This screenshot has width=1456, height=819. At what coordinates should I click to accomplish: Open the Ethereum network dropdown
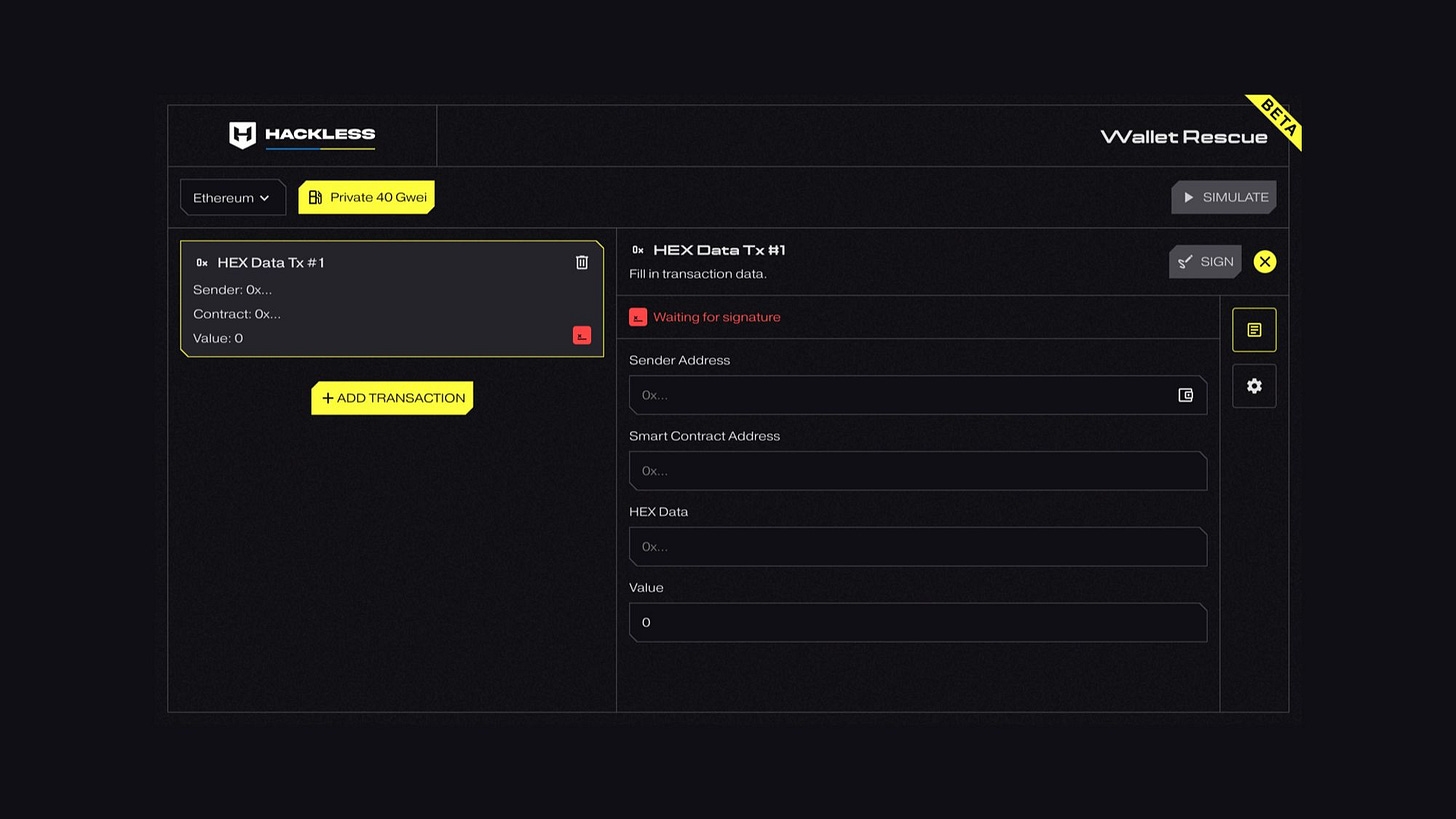232,198
